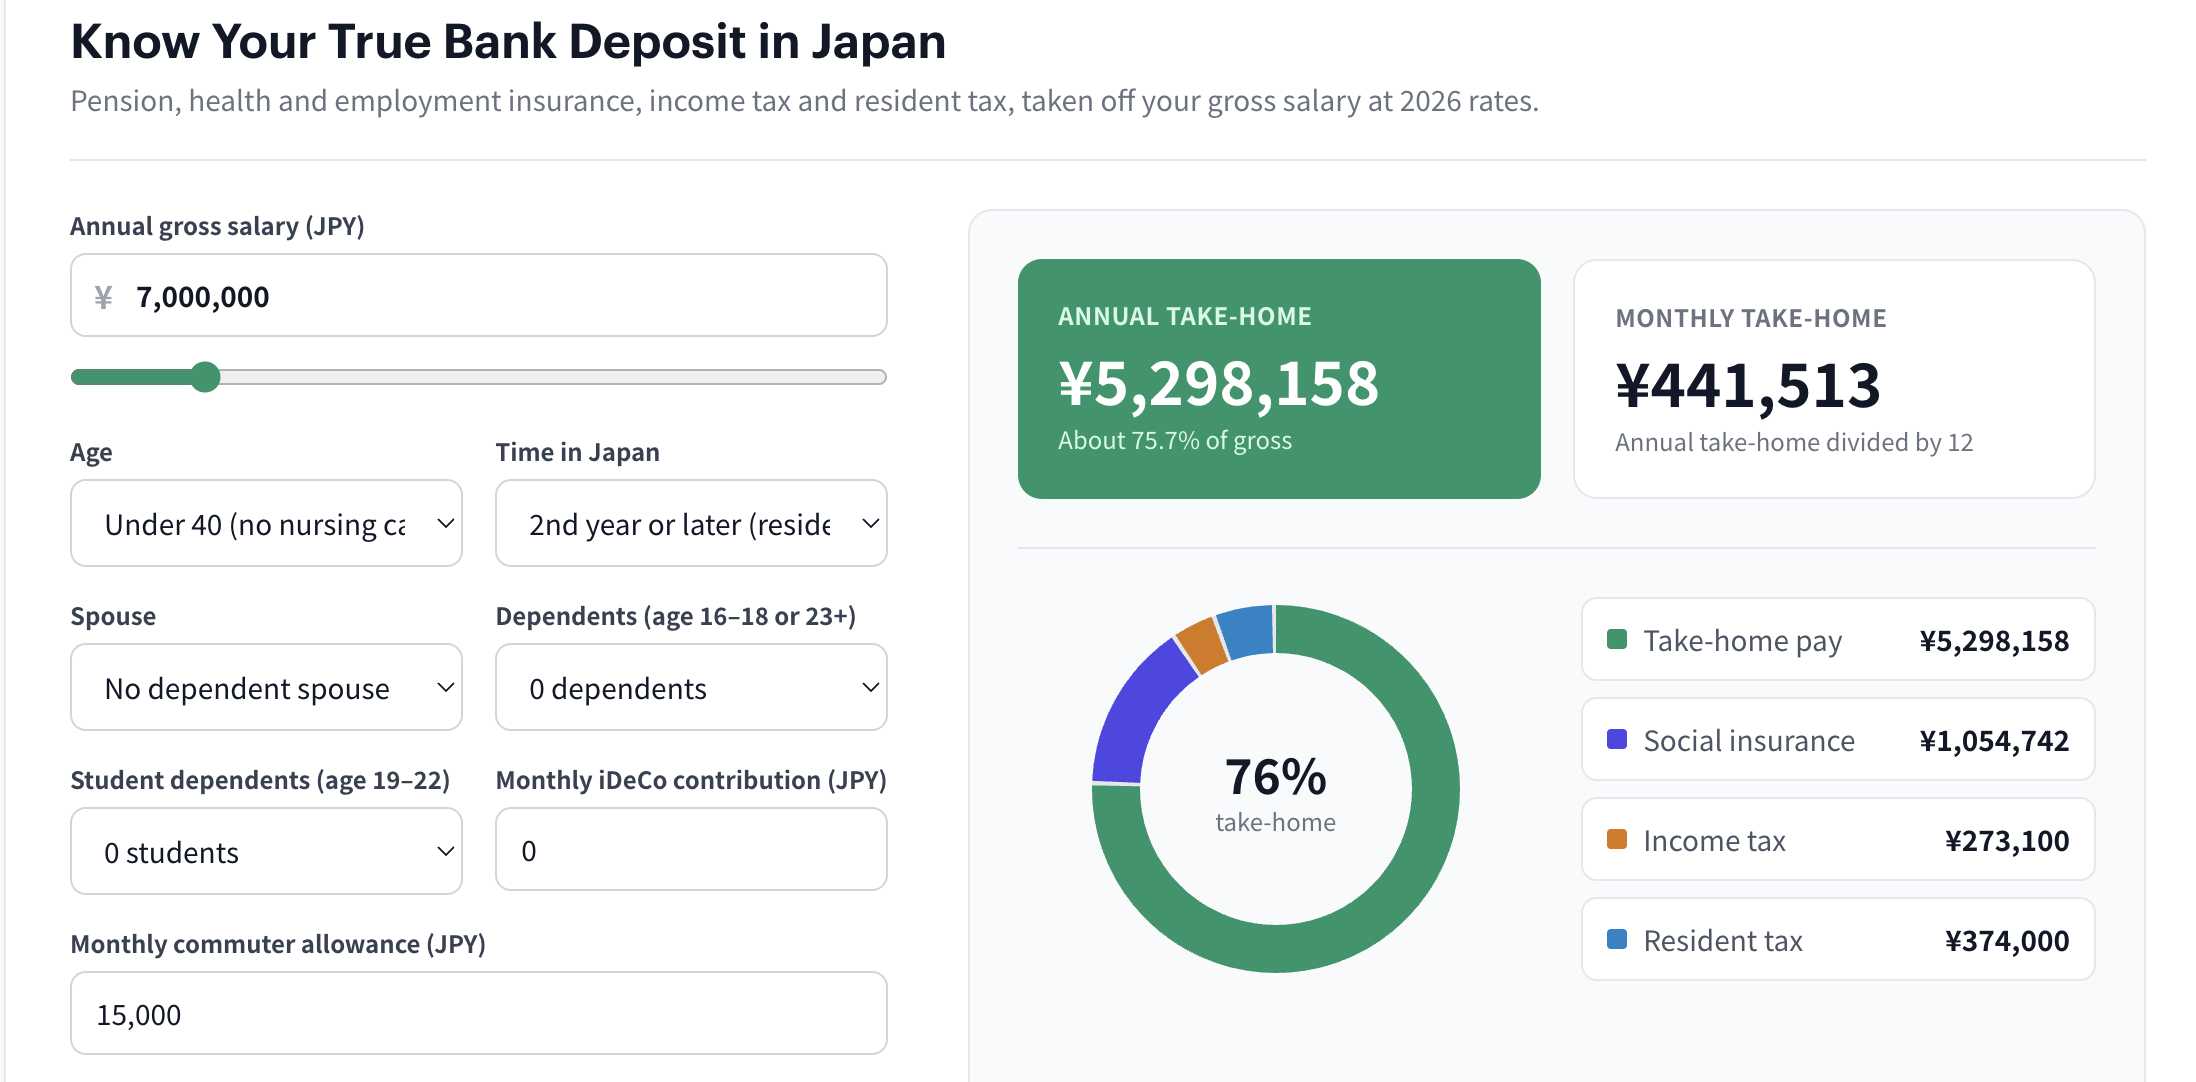Open the Spouse dropdown
The height and width of the screenshot is (1082, 2196).
click(x=266, y=688)
